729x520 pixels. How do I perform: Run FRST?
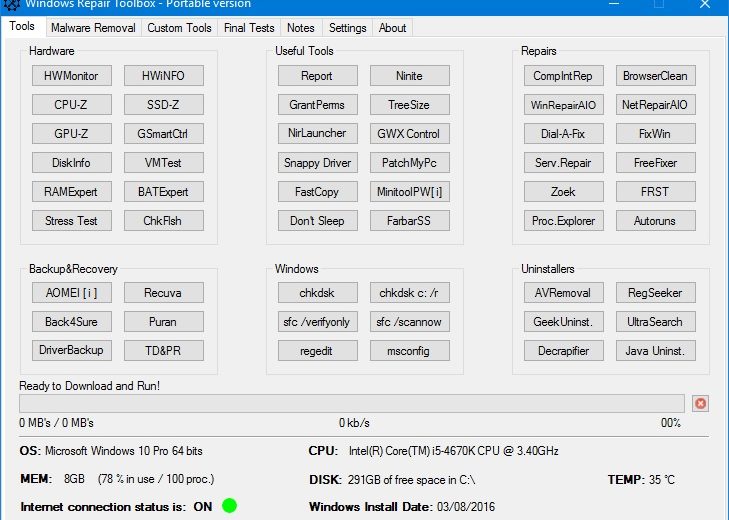pyautogui.click(x=656, y=192)
